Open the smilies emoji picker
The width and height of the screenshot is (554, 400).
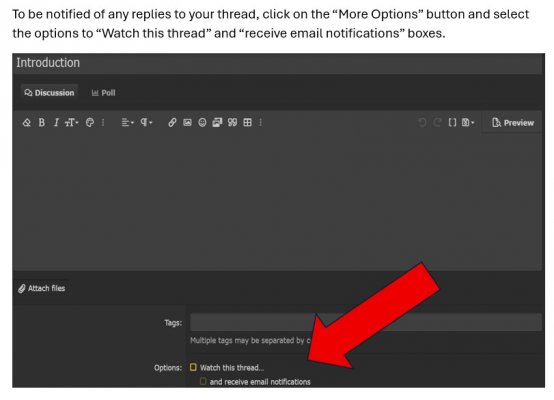(202, 123)
